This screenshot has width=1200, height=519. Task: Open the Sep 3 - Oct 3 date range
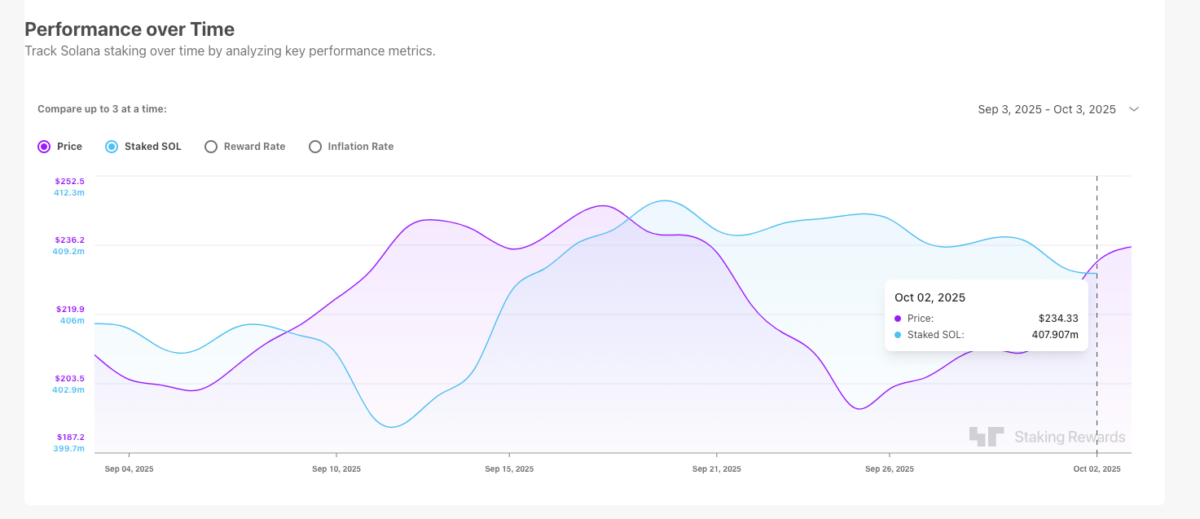click(1046, 110)
